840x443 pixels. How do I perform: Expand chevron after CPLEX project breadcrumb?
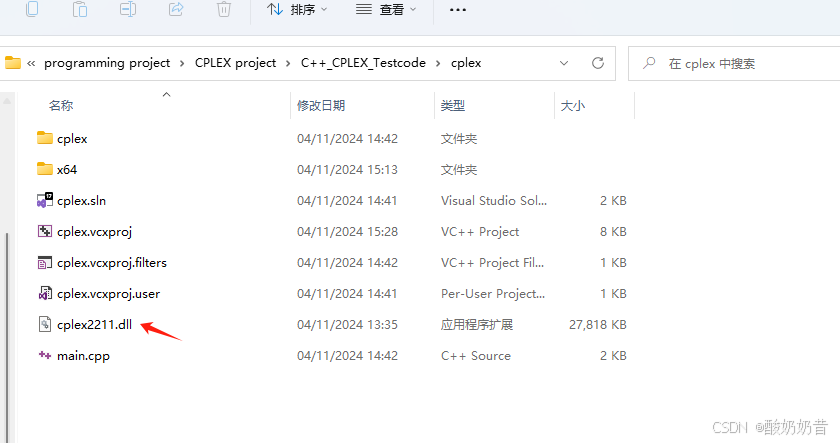pyautogui.click(x=288, y=64)
